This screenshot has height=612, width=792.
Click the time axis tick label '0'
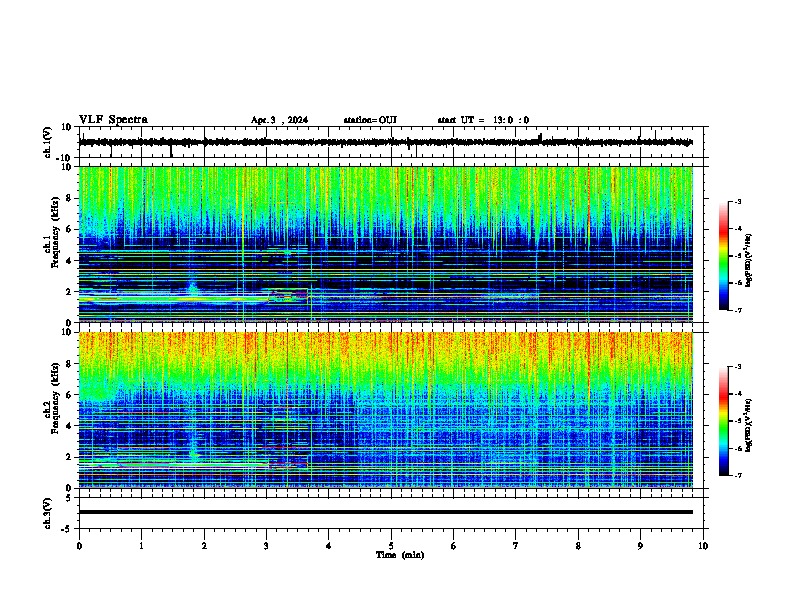click(79, 546)
